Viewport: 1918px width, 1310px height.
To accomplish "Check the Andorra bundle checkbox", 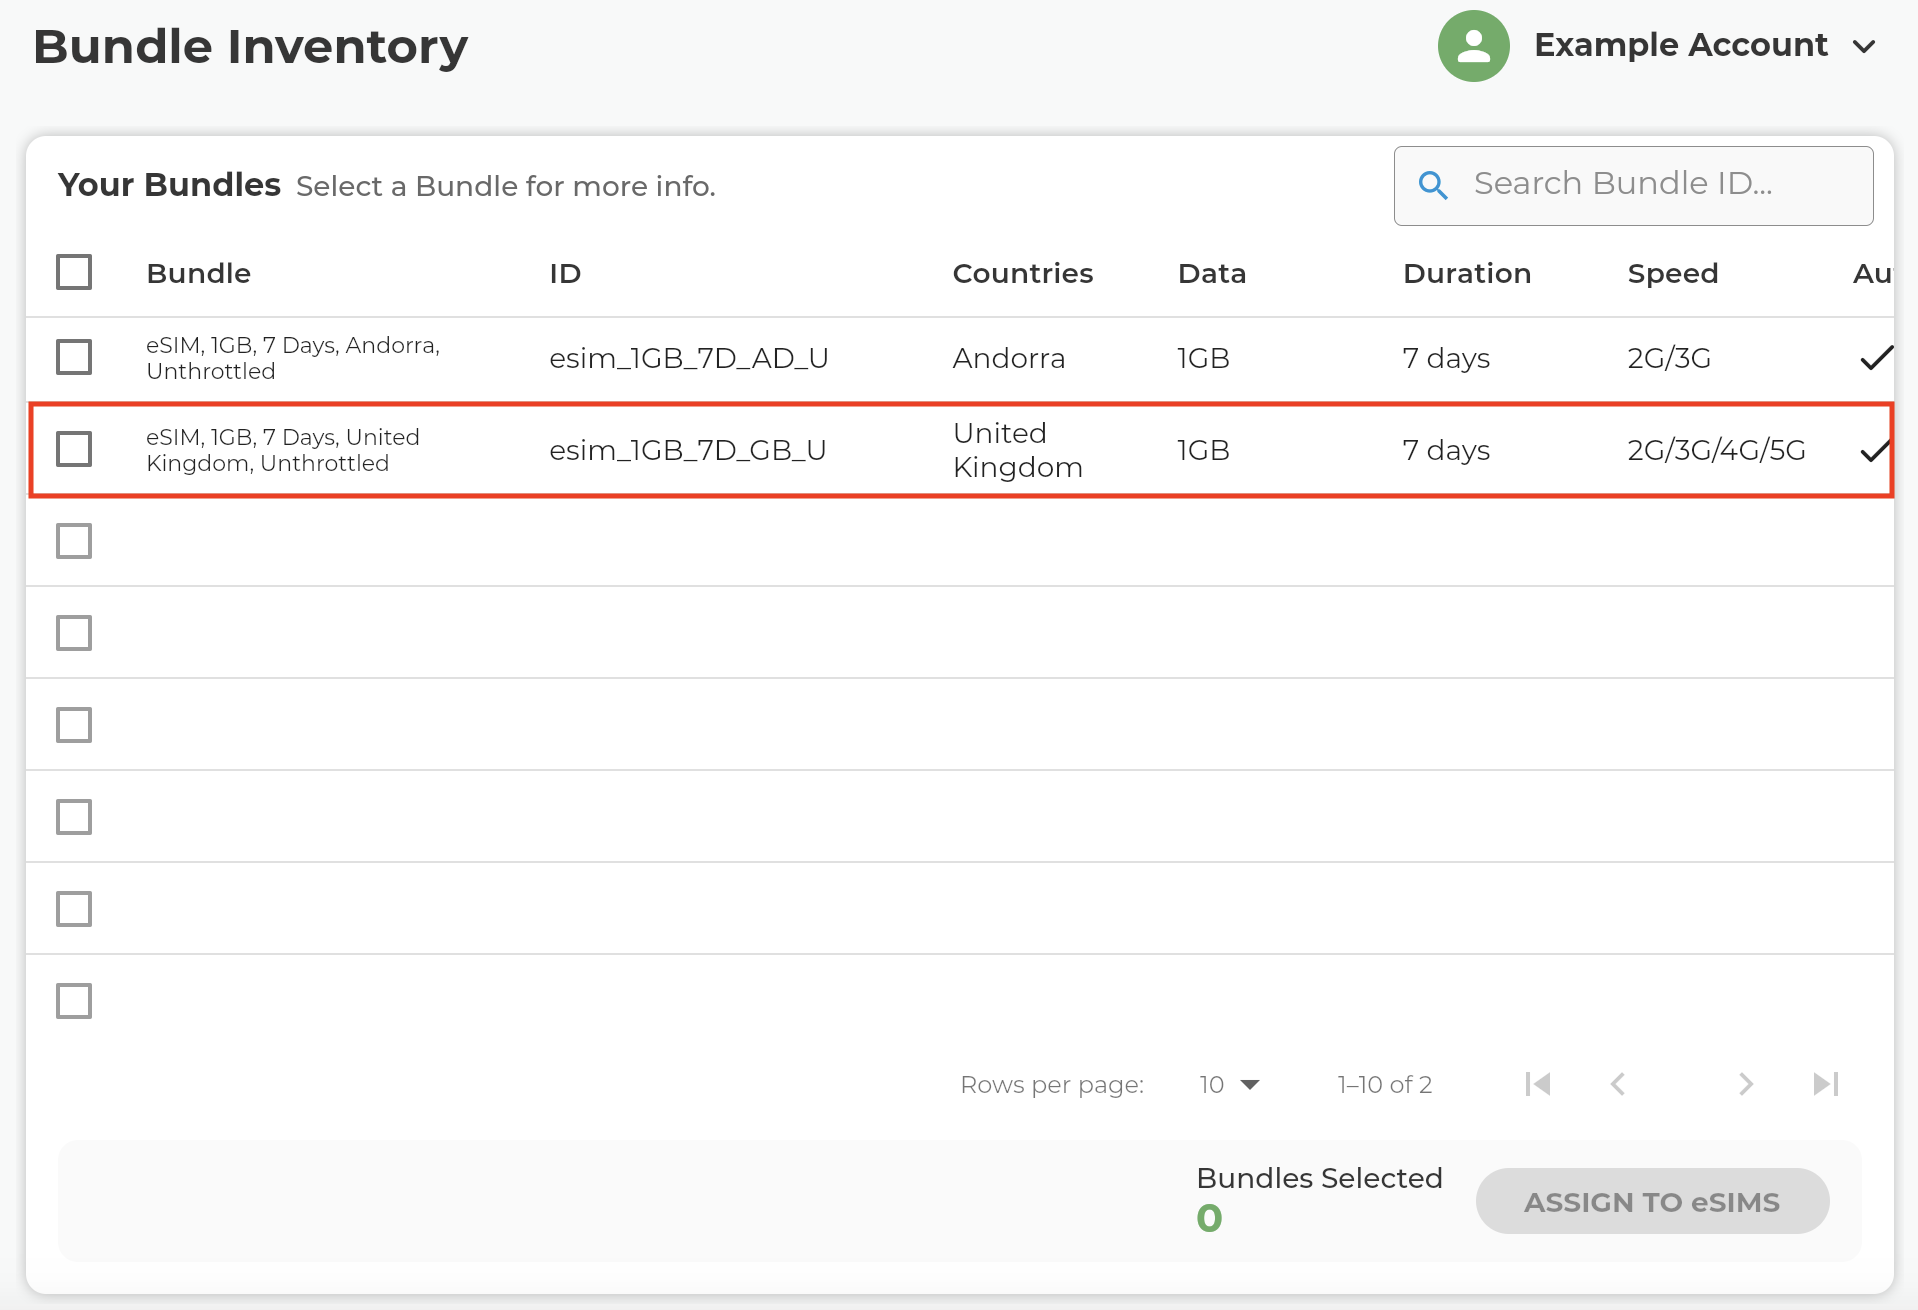I will tap(74, 357).
